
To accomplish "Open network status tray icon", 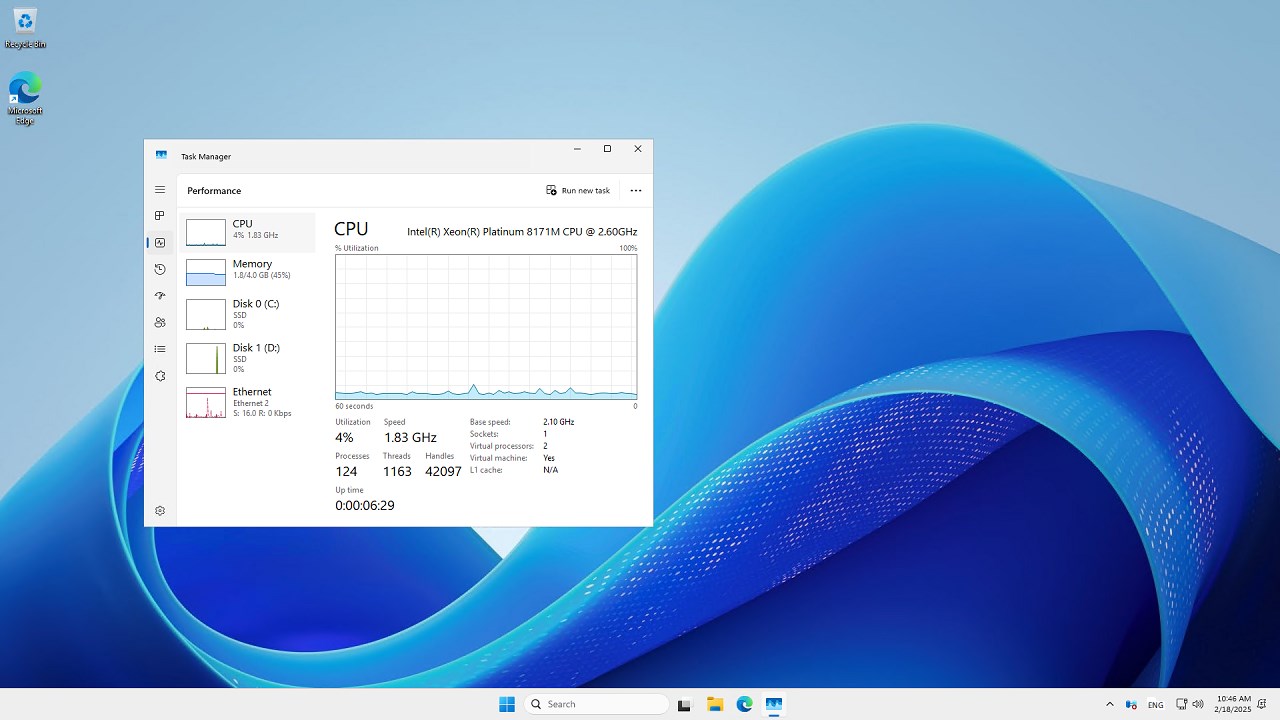I will 1181,704.
